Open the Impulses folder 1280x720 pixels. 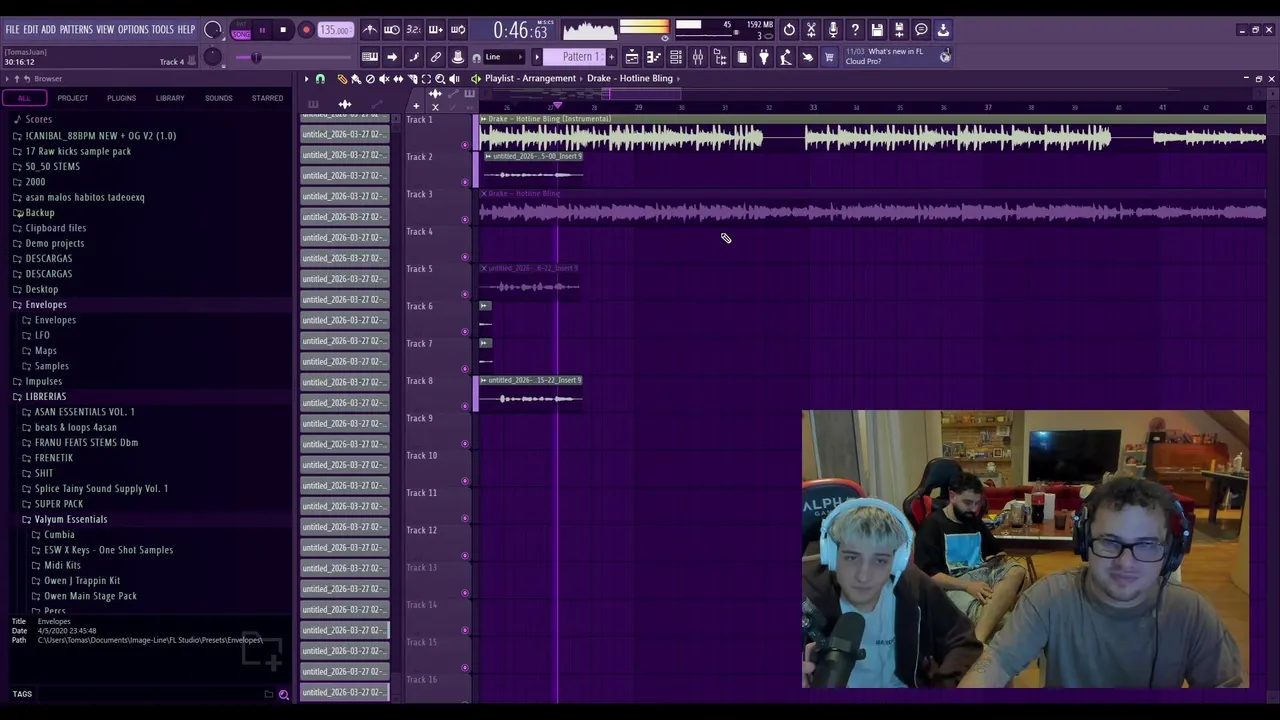(43, 381)
